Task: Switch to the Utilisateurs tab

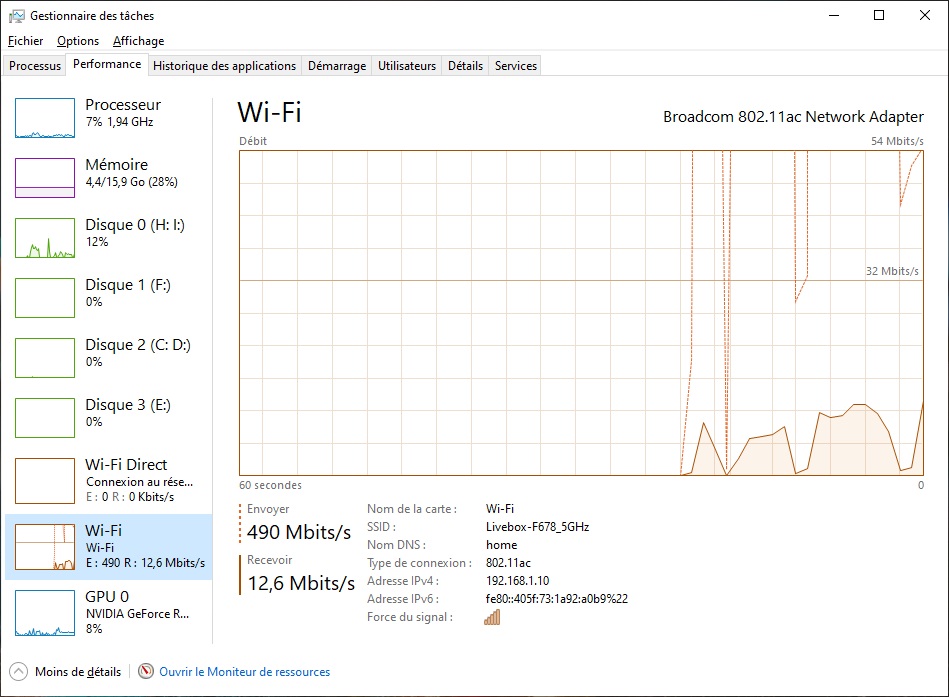Action: (406, 65)
